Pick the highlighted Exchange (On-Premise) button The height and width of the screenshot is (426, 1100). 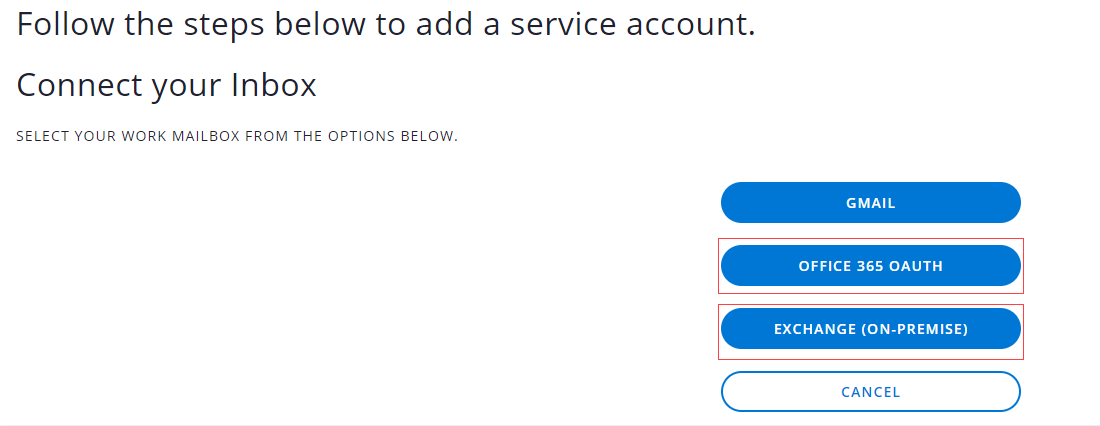pyautogui.click(x=870, y=329)
